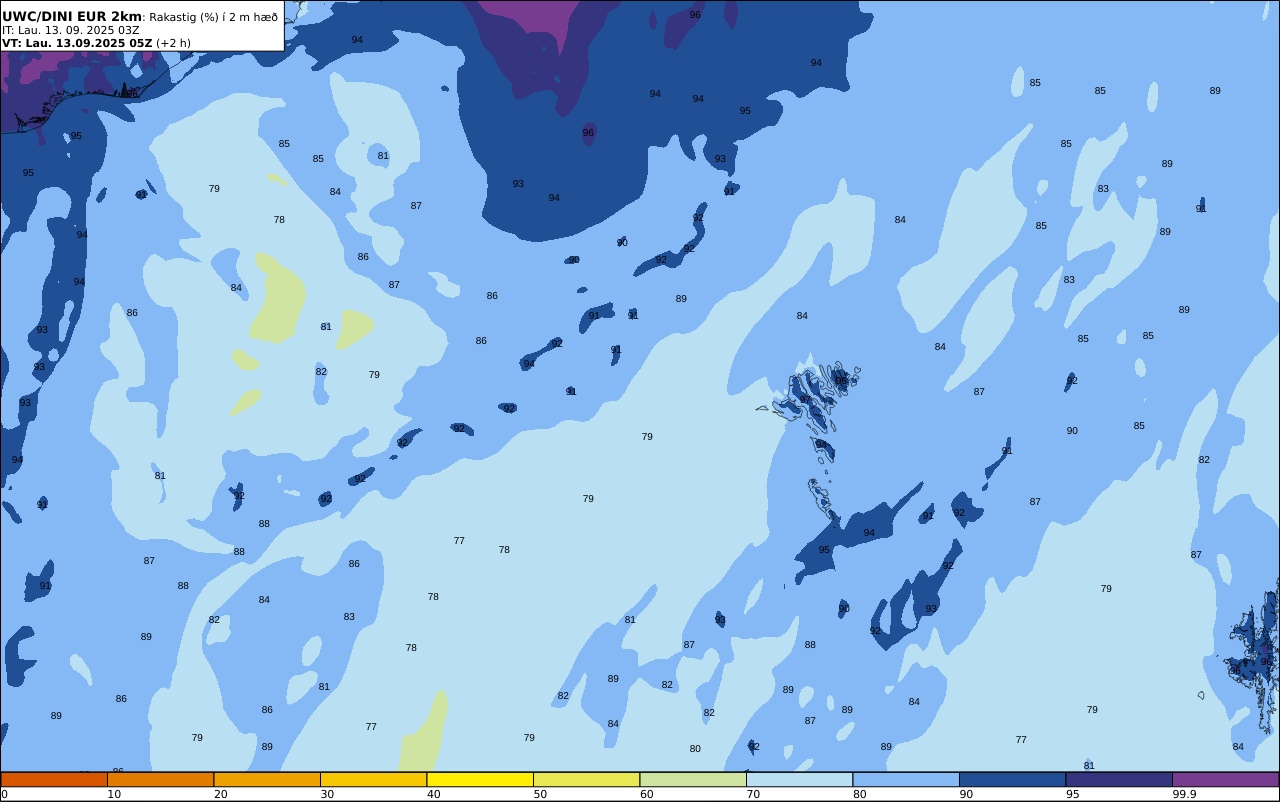Image resolution: width=1280 pixels, height=802 pixels.
Task: Click the legend tick label '30'
Action: tap(327, 794)
